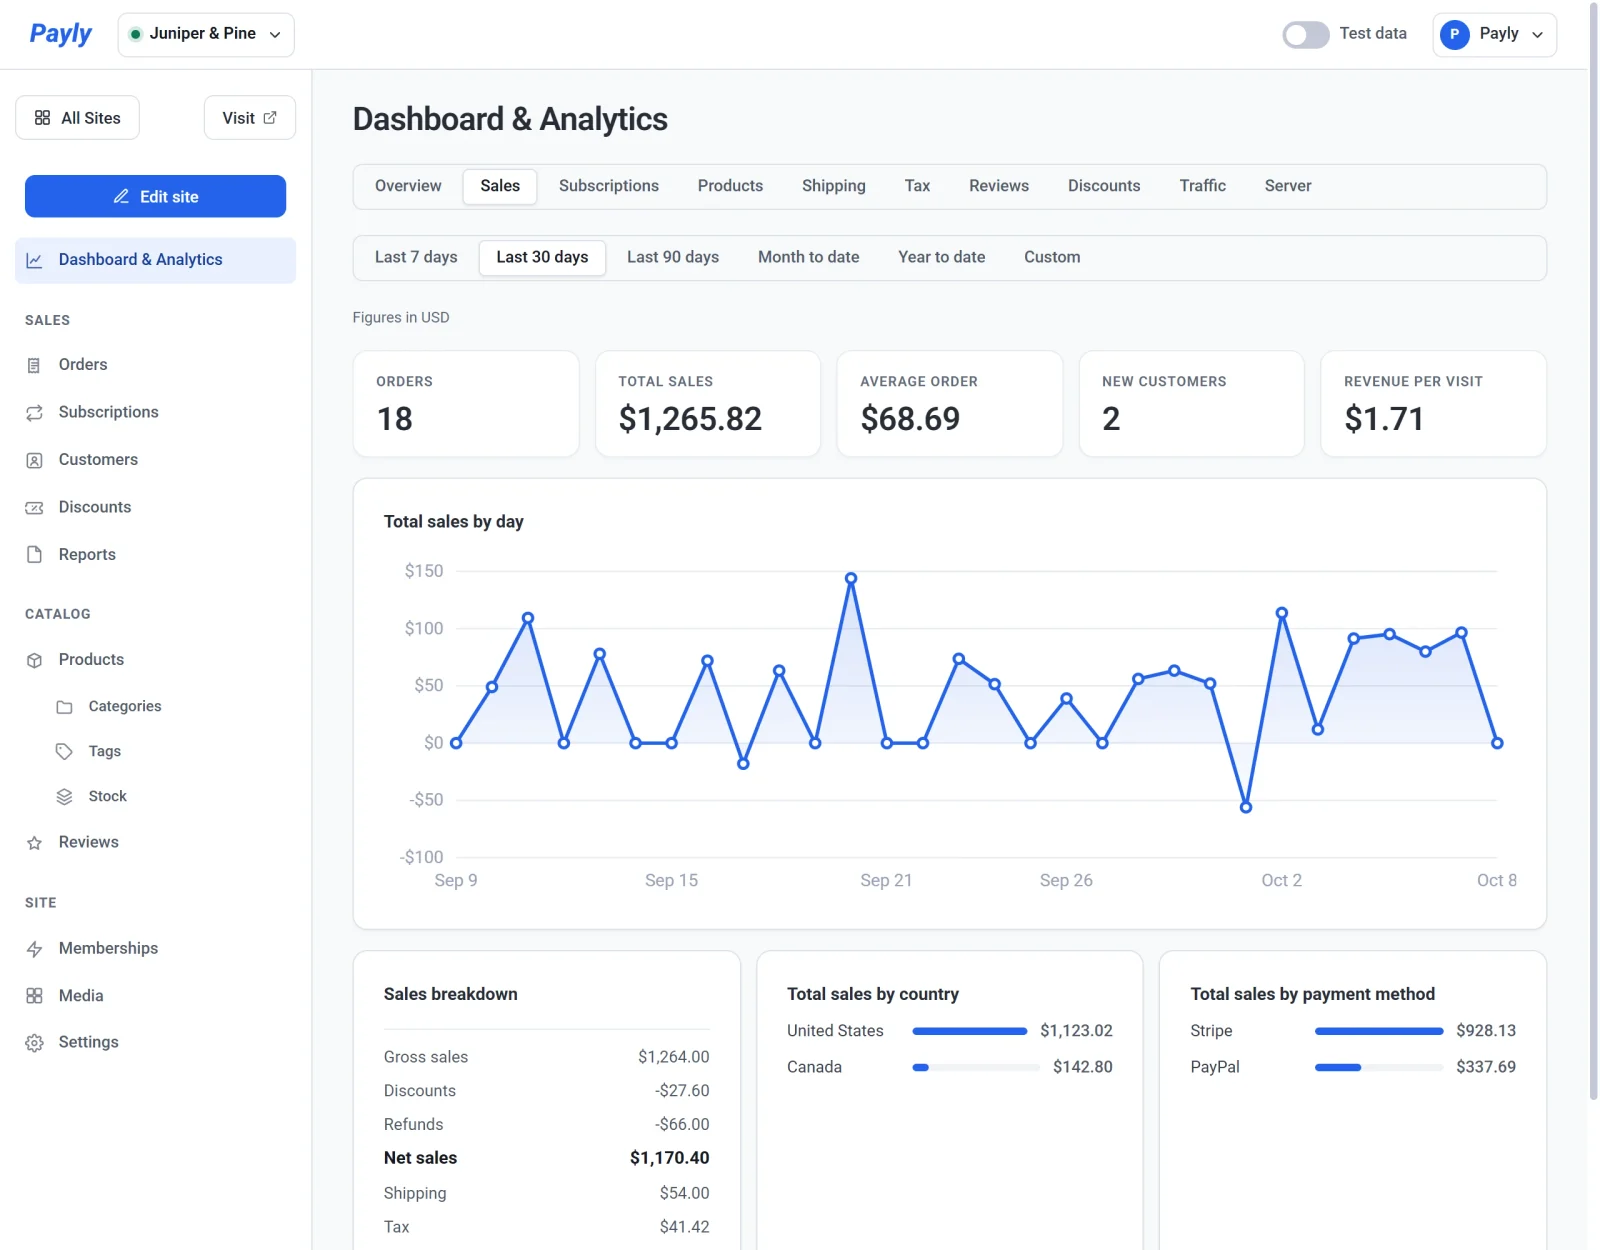Click the Stock layers icon
The image size is (1600, 1250).
(x=64, y=797)
